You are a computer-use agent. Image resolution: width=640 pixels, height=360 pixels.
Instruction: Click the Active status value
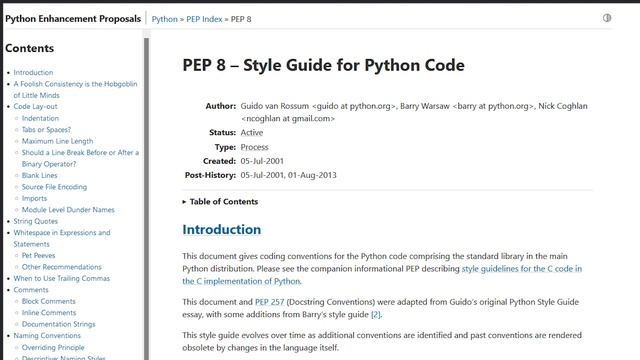(x=251, y=133)
